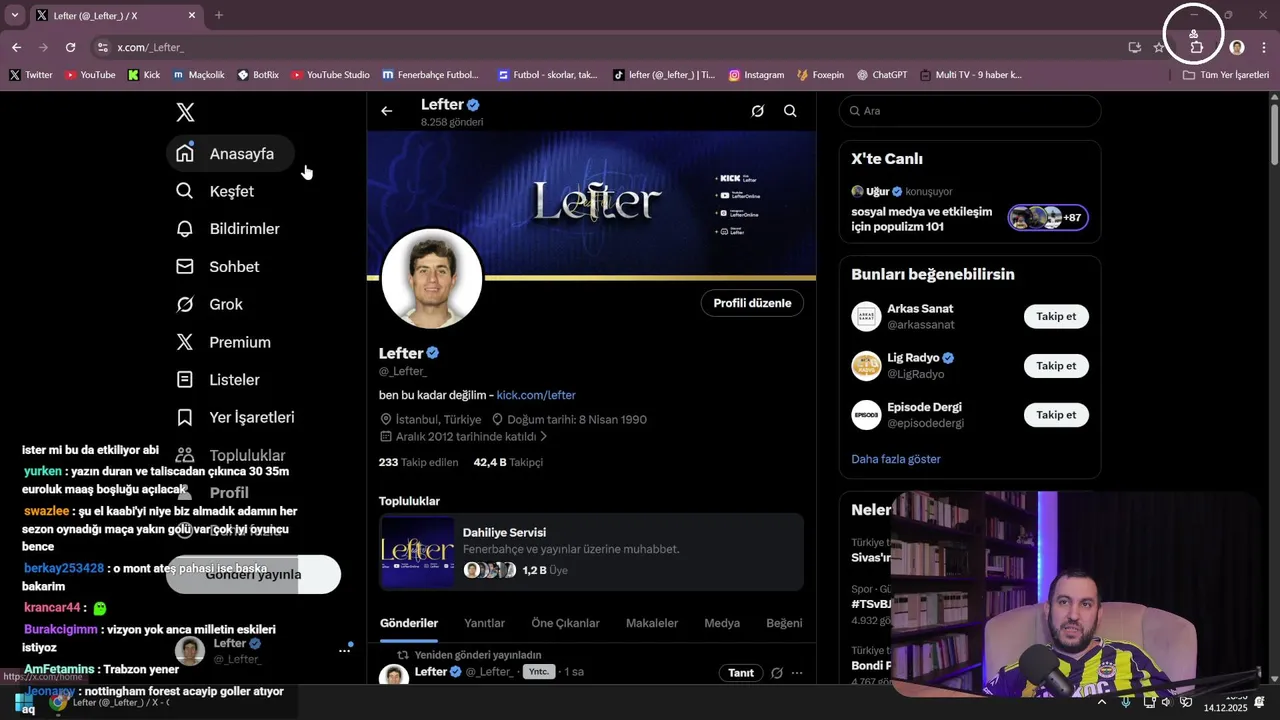Switch to the Yanıtlar tab
Viewport: 1280px width, 720px height.
[485, 623]
